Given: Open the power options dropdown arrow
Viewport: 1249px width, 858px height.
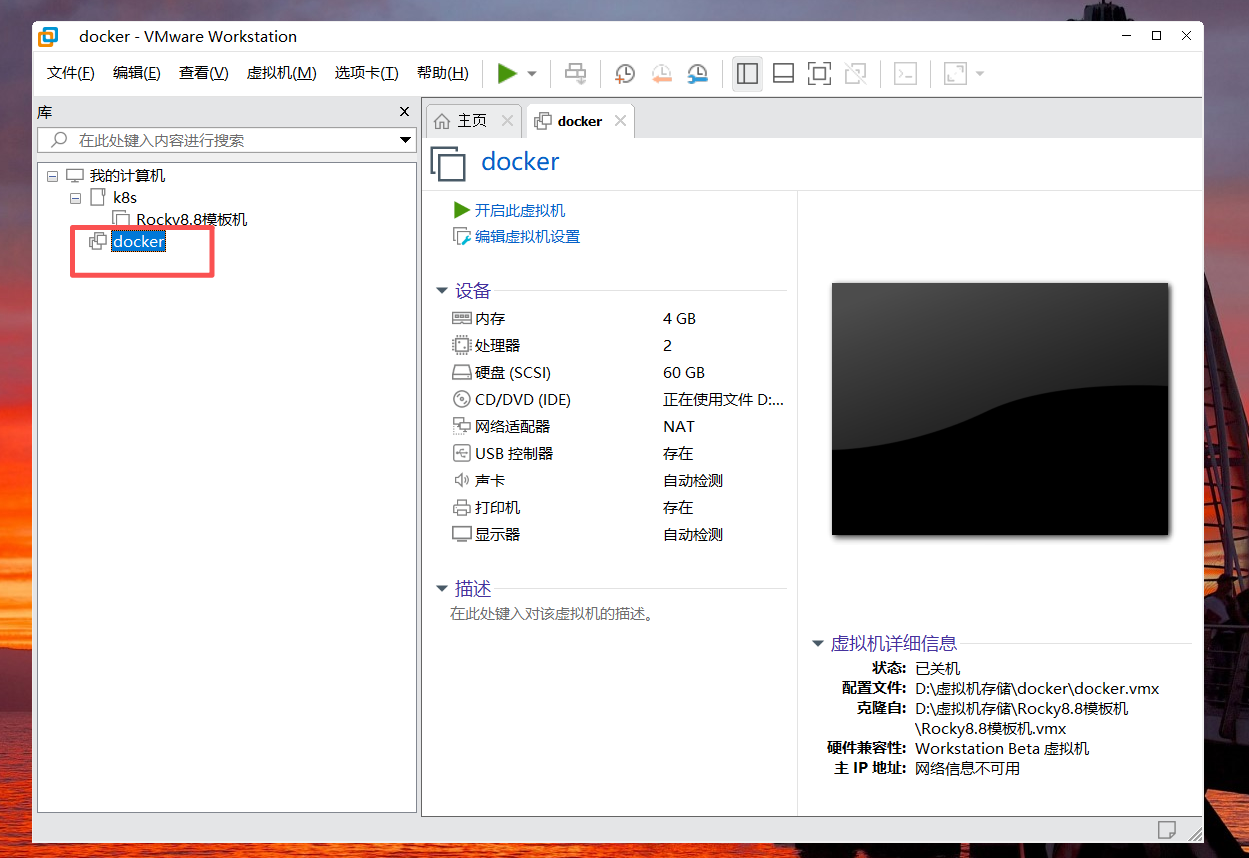Looking at the screenshot, I should tap(532, 74).
